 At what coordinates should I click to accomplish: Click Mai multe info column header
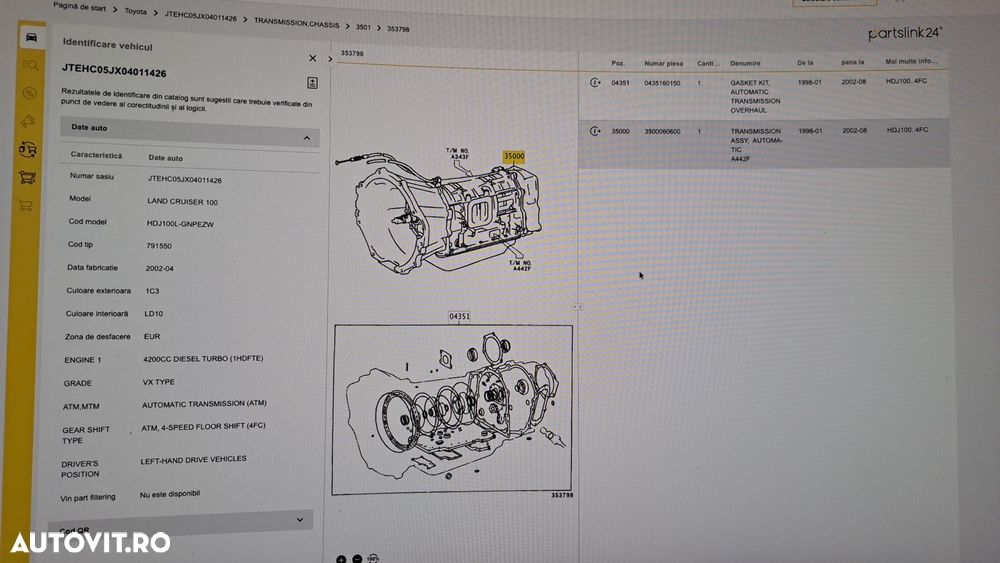[911, 61]
